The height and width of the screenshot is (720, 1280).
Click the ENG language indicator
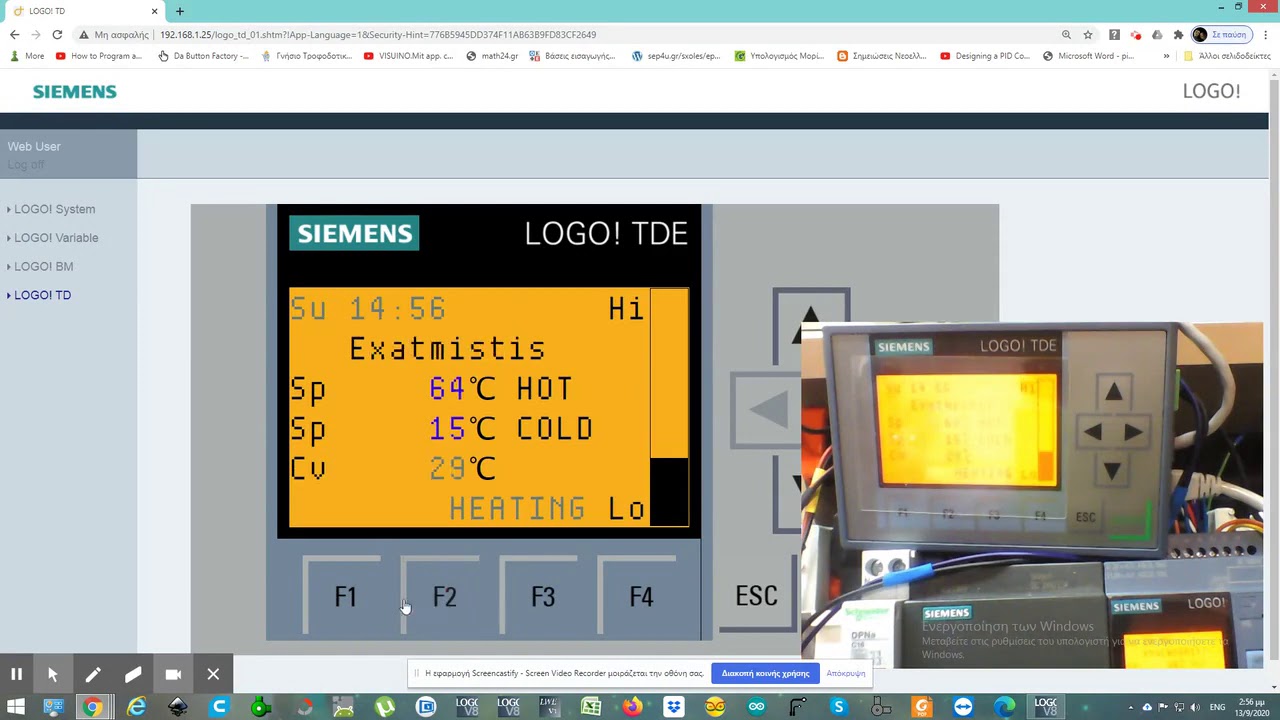point(1217,707)
